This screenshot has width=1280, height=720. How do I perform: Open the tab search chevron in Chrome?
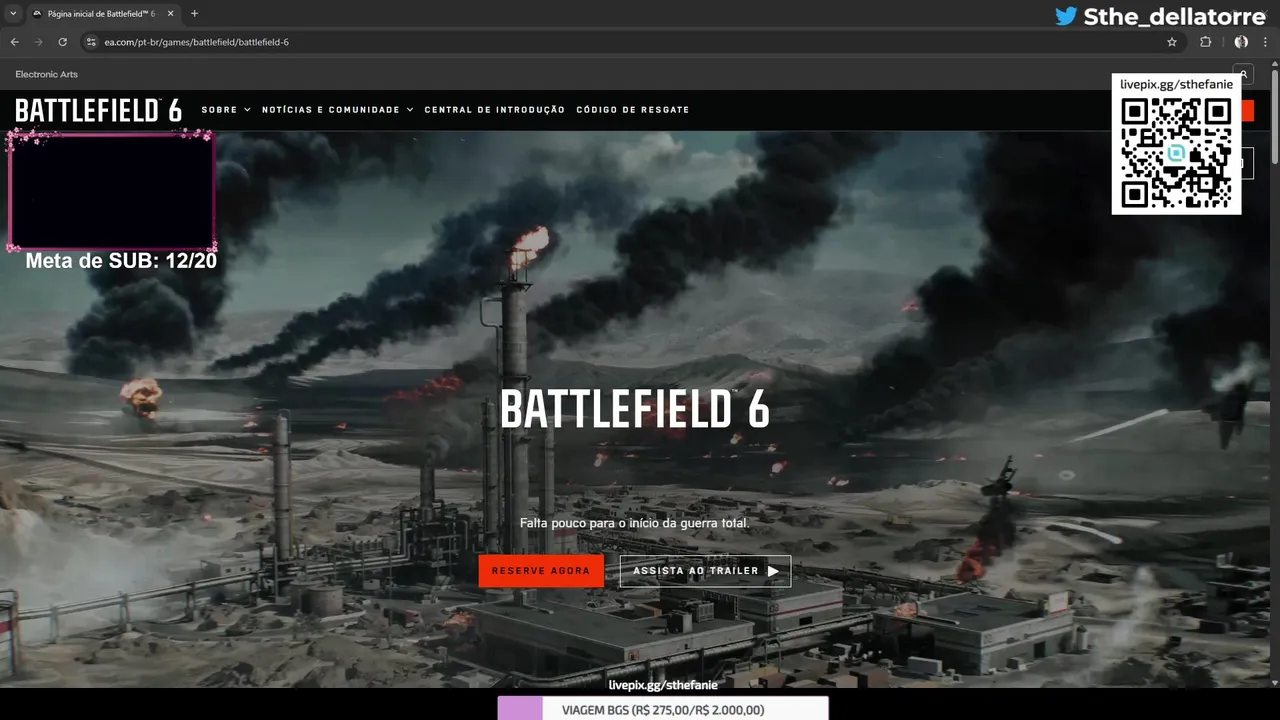tap(13, 13)
